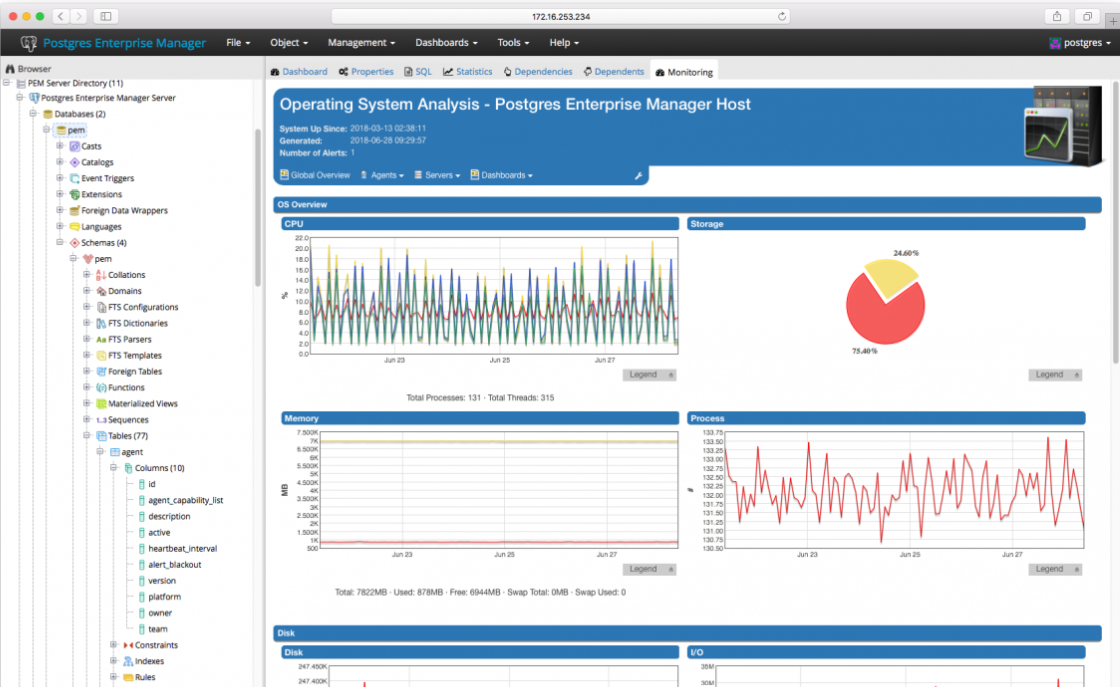
Task: Open the Dashboards menu in top bar
Action: pos(446,43)
